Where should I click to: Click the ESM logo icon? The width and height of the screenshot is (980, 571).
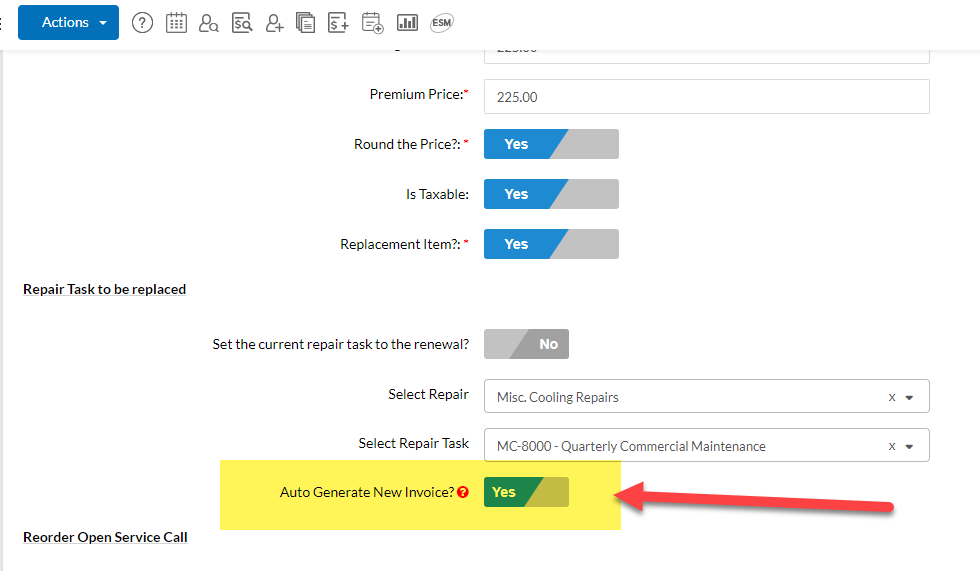pos(441,22)
